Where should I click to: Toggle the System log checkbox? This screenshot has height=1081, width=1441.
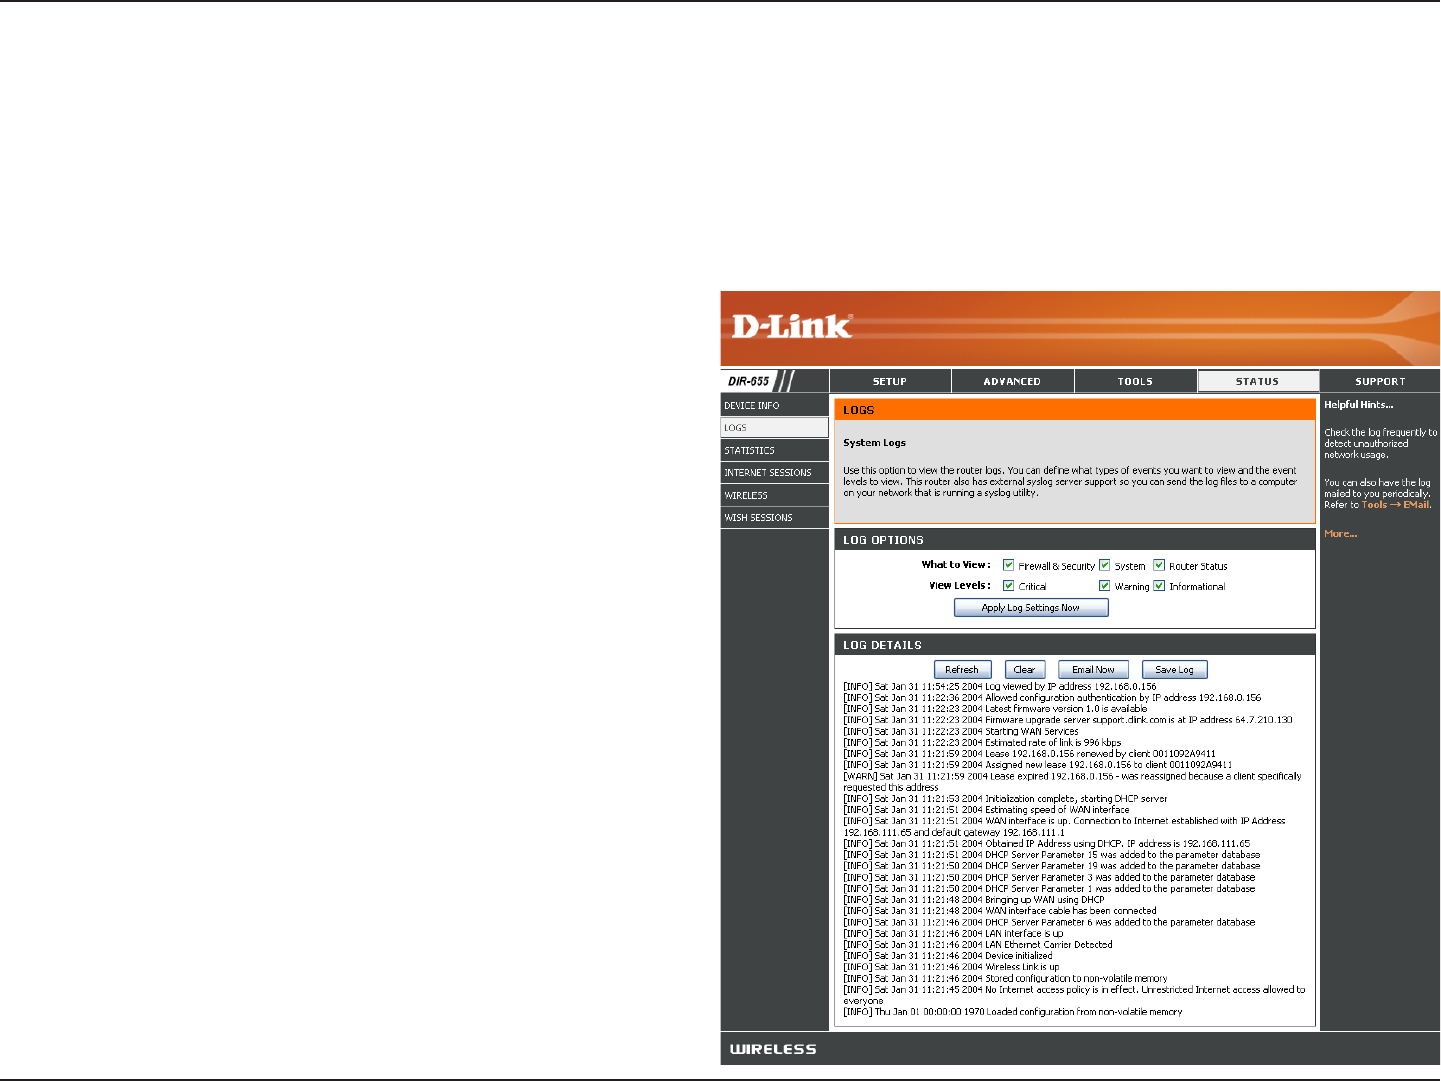1104,565
